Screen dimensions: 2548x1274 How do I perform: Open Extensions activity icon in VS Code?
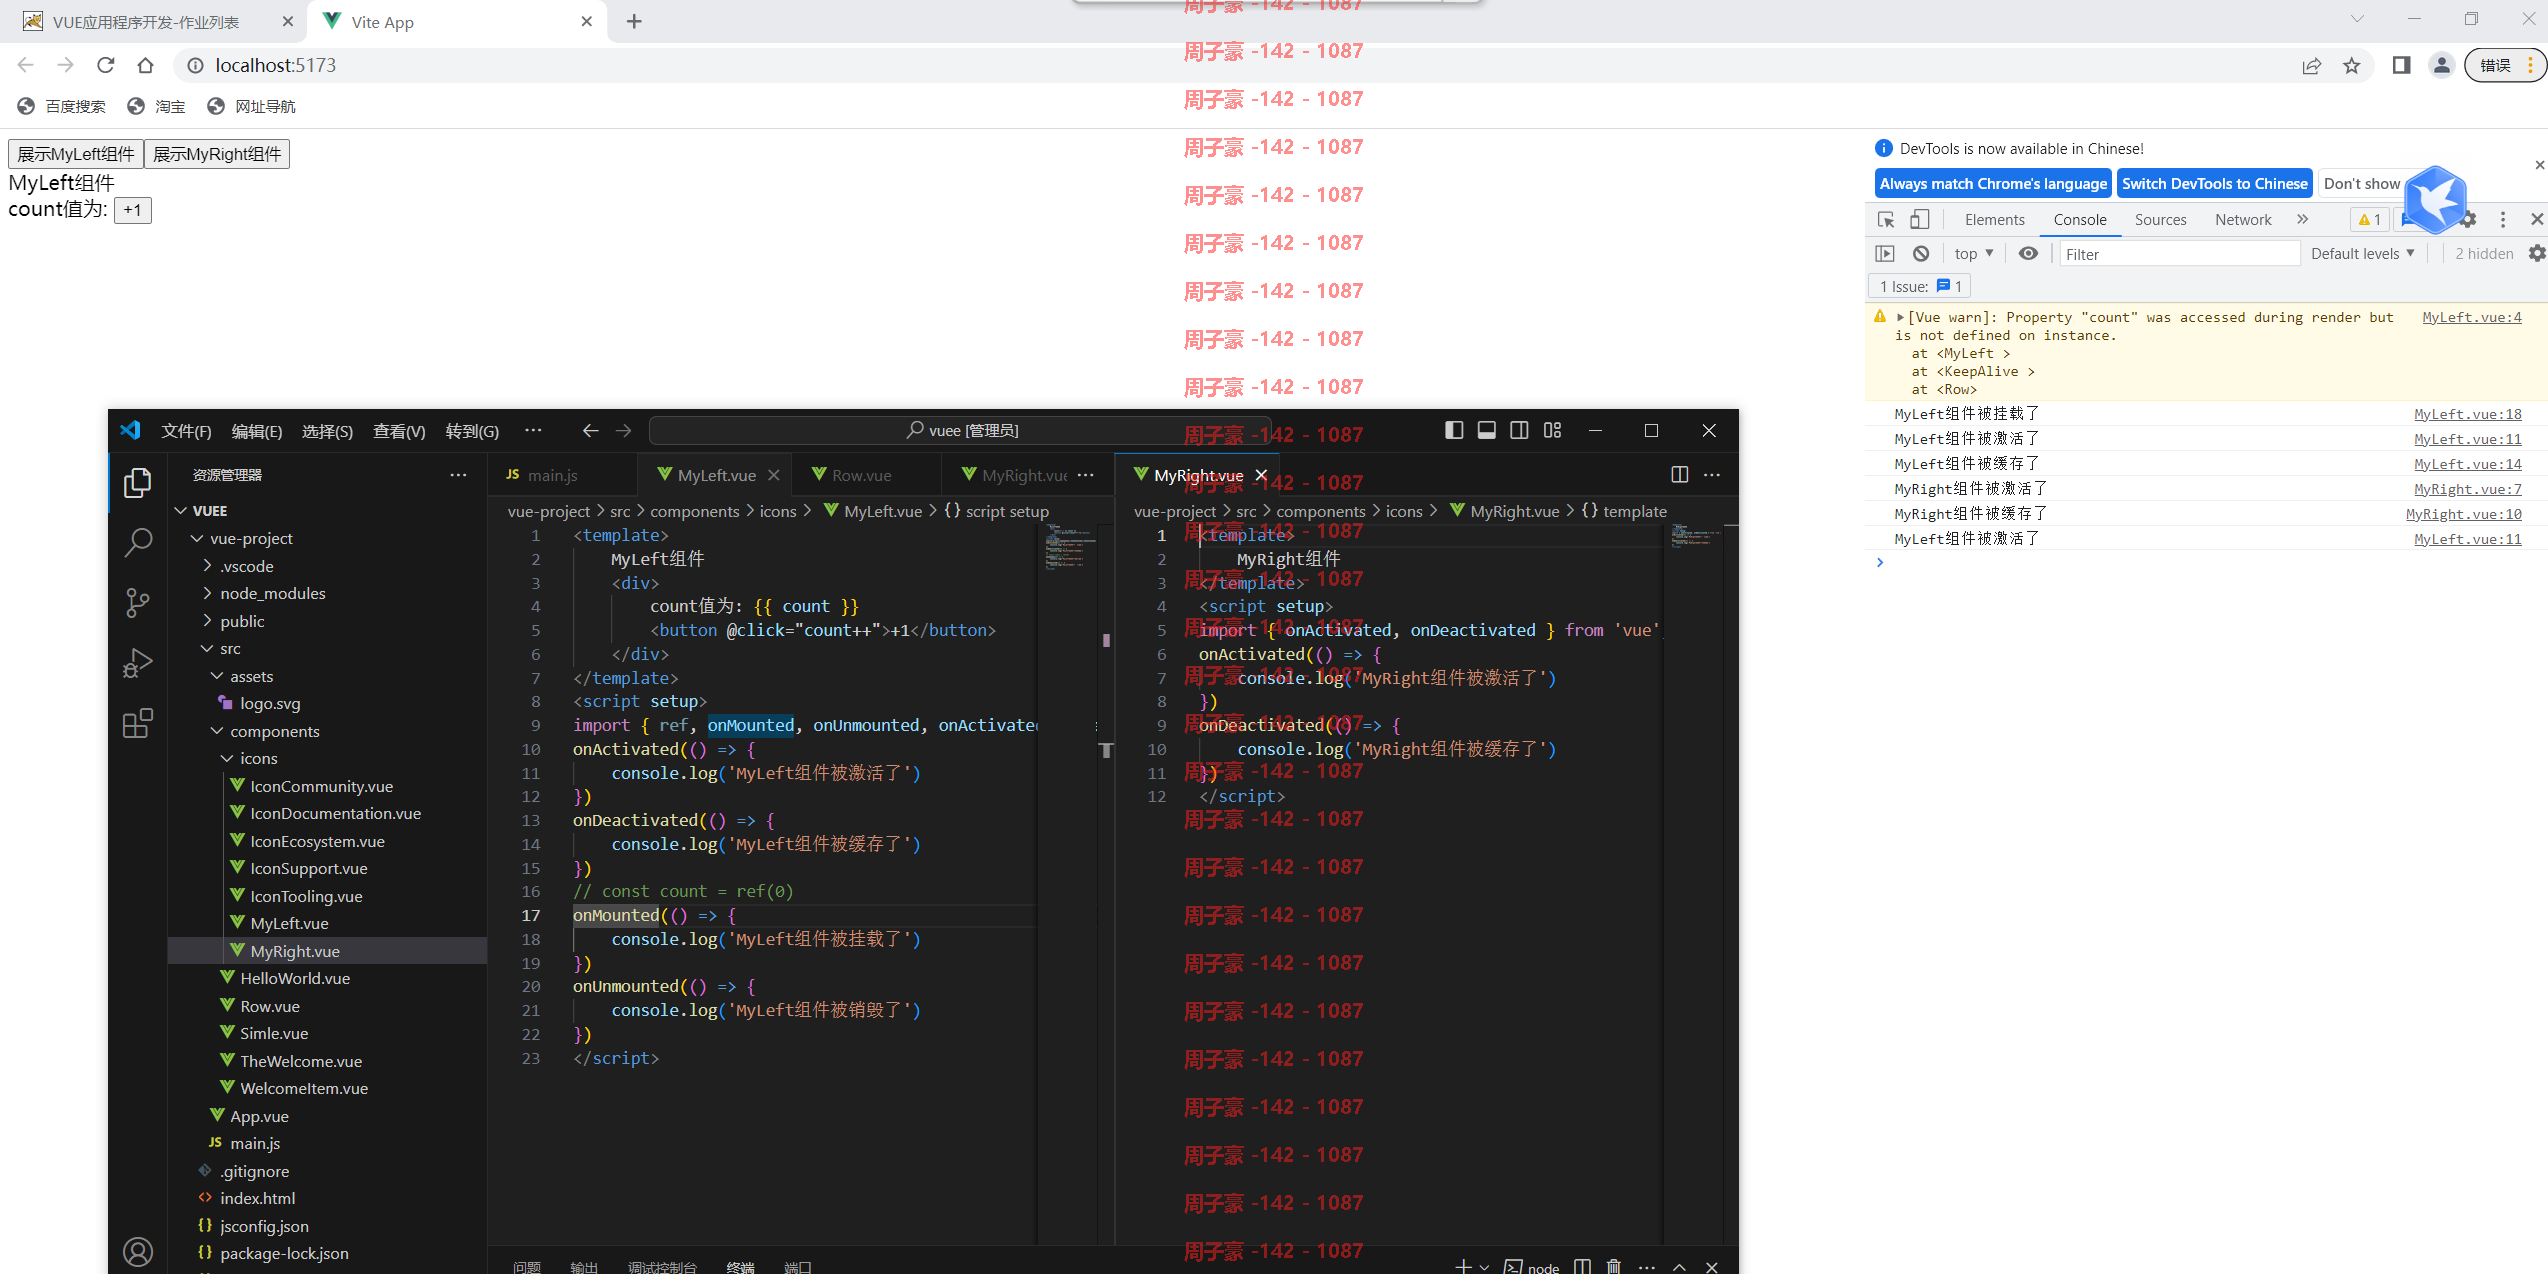click(x=137, y=723)
